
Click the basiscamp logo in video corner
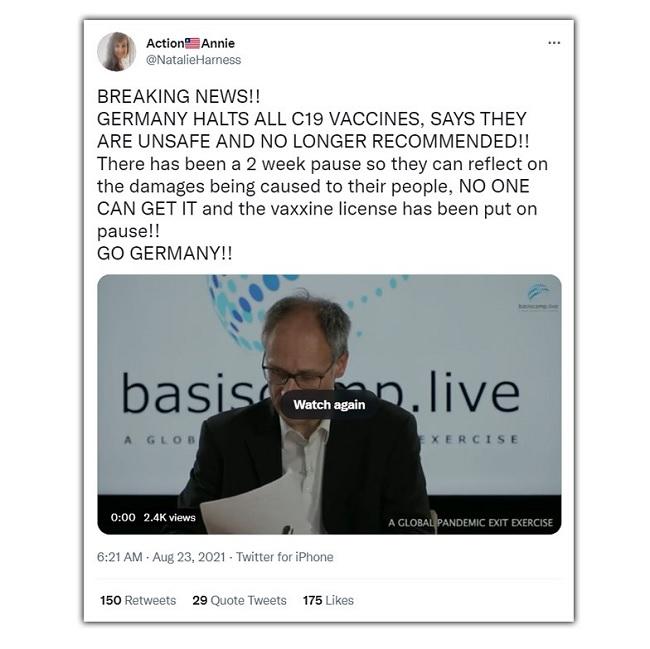pyautogui.click(x=538, y=296)
